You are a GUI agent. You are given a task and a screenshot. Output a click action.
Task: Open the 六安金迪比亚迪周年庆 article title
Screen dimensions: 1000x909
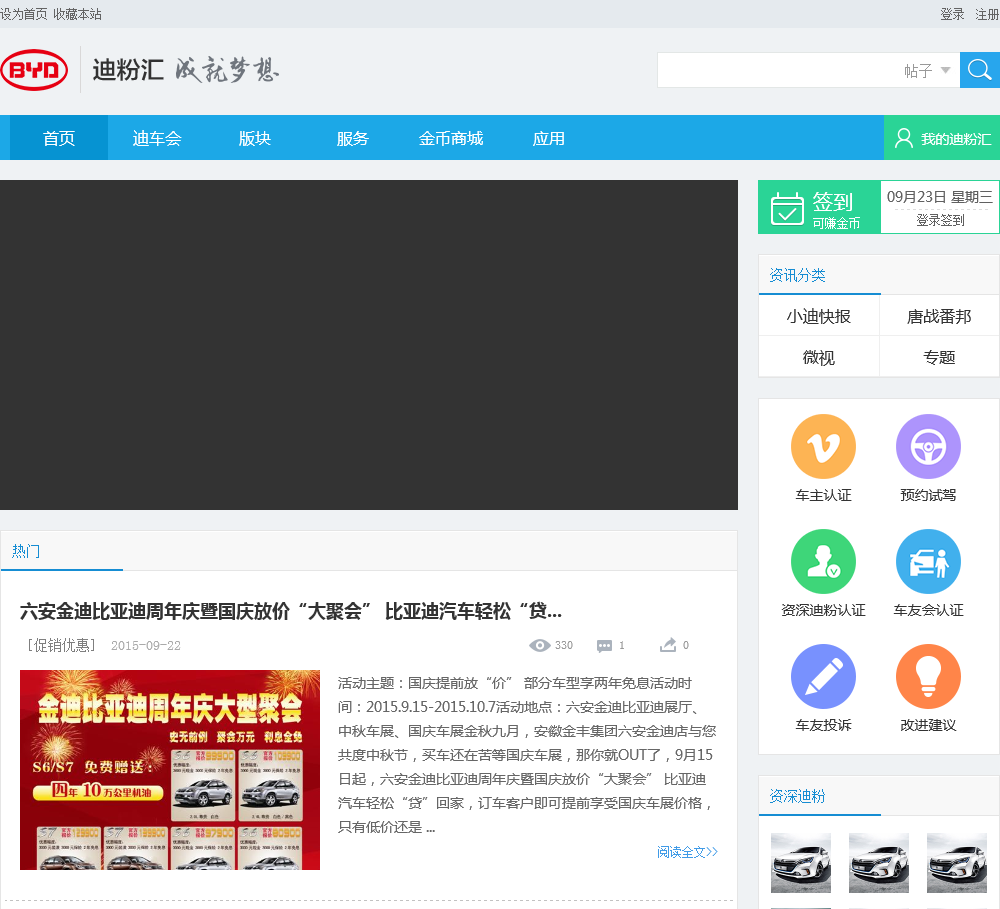[x=291, y=611]
